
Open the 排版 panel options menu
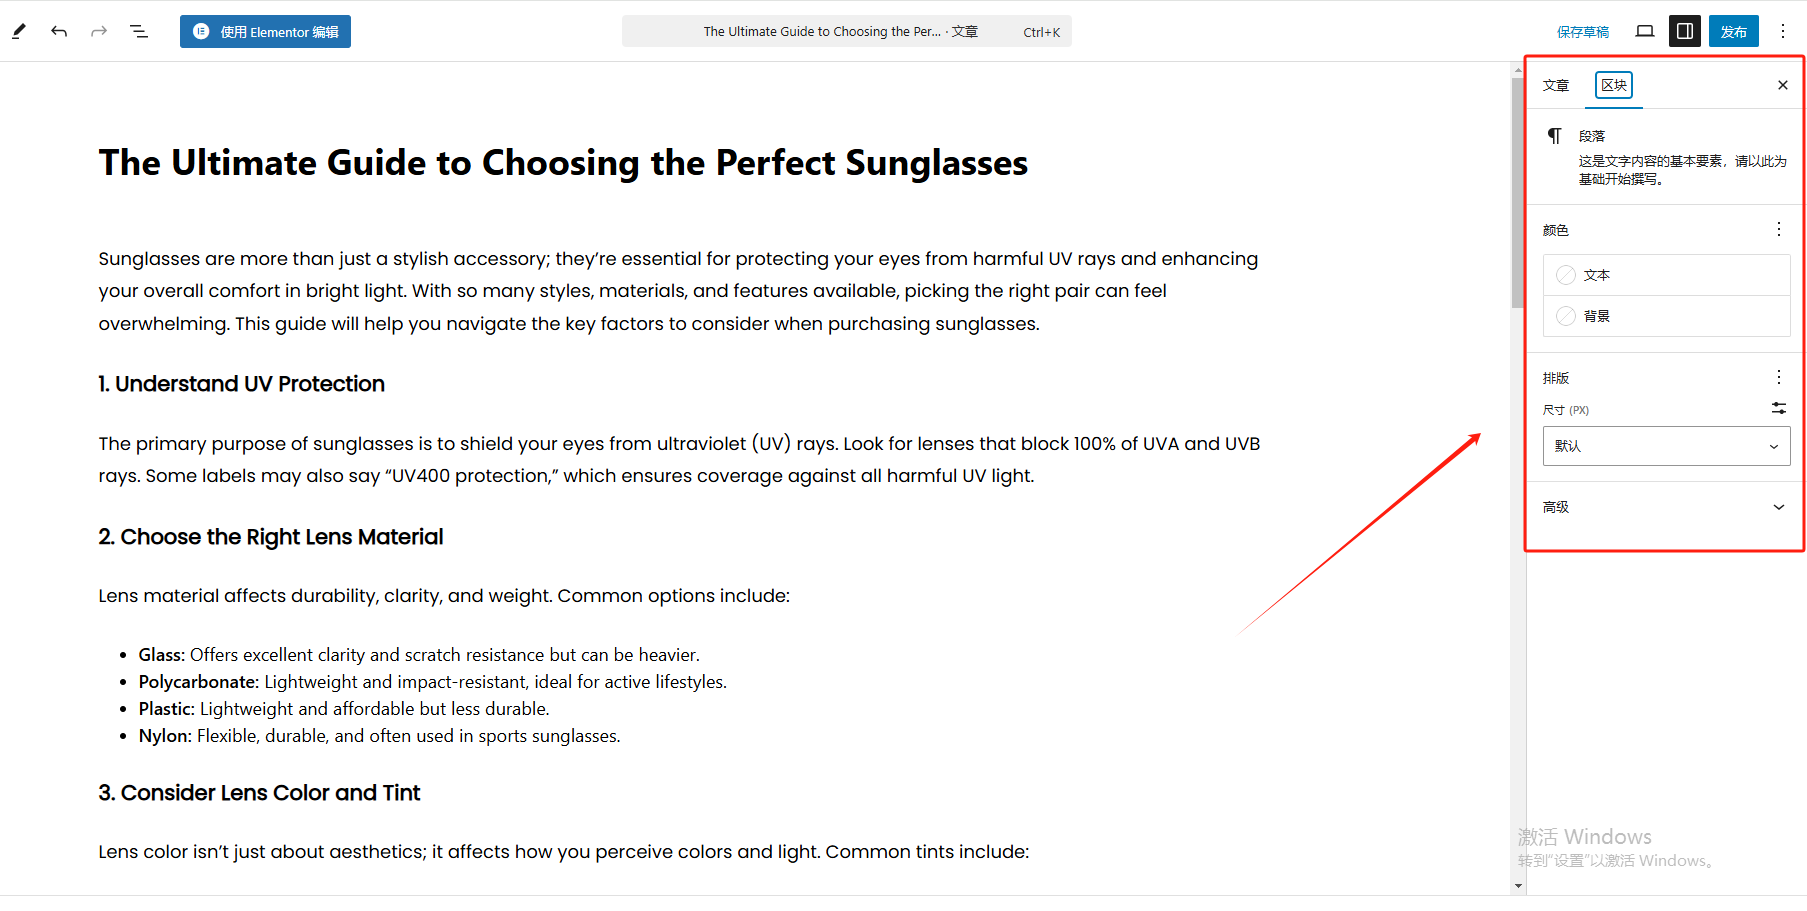click(x=1778, y=377)
